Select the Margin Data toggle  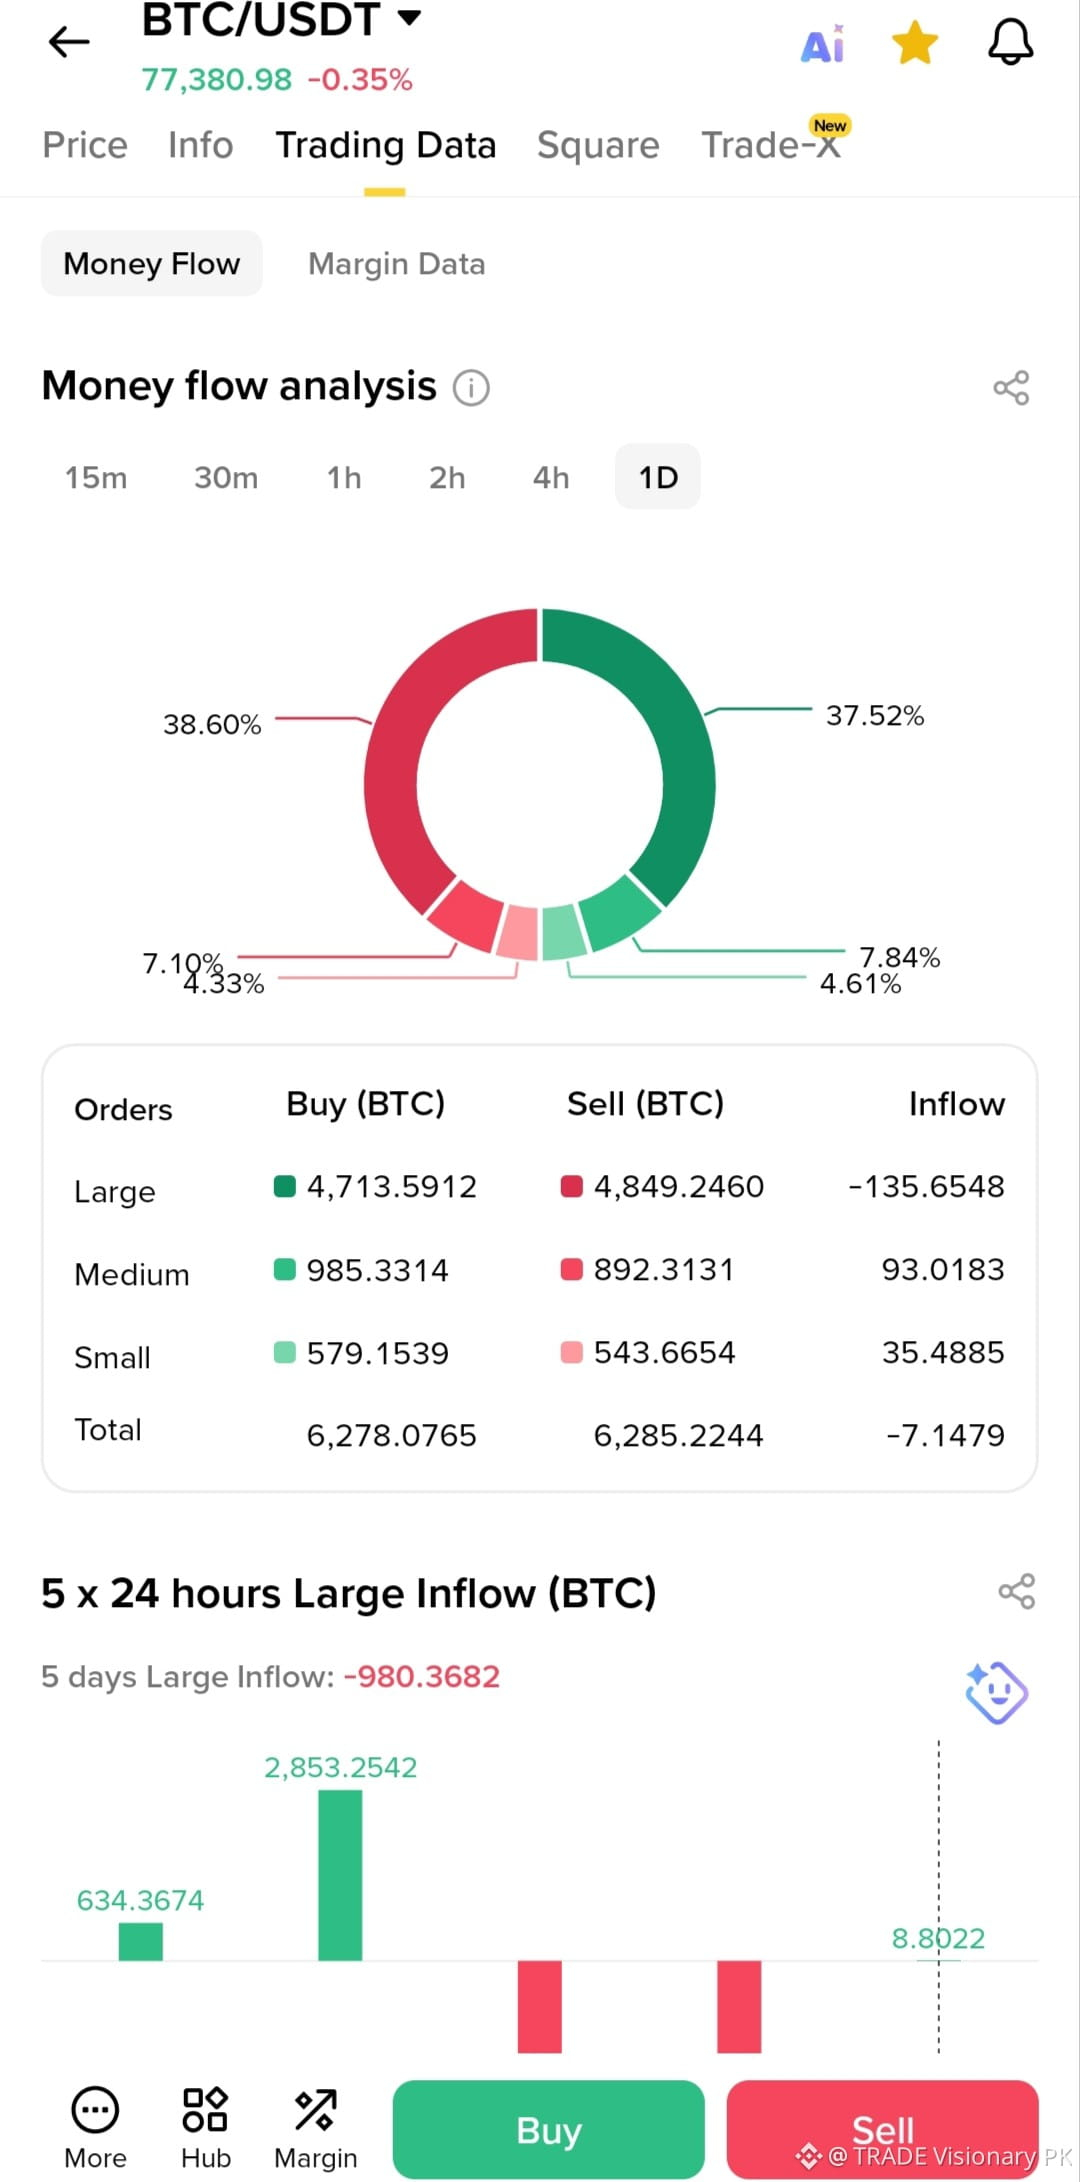396,264
